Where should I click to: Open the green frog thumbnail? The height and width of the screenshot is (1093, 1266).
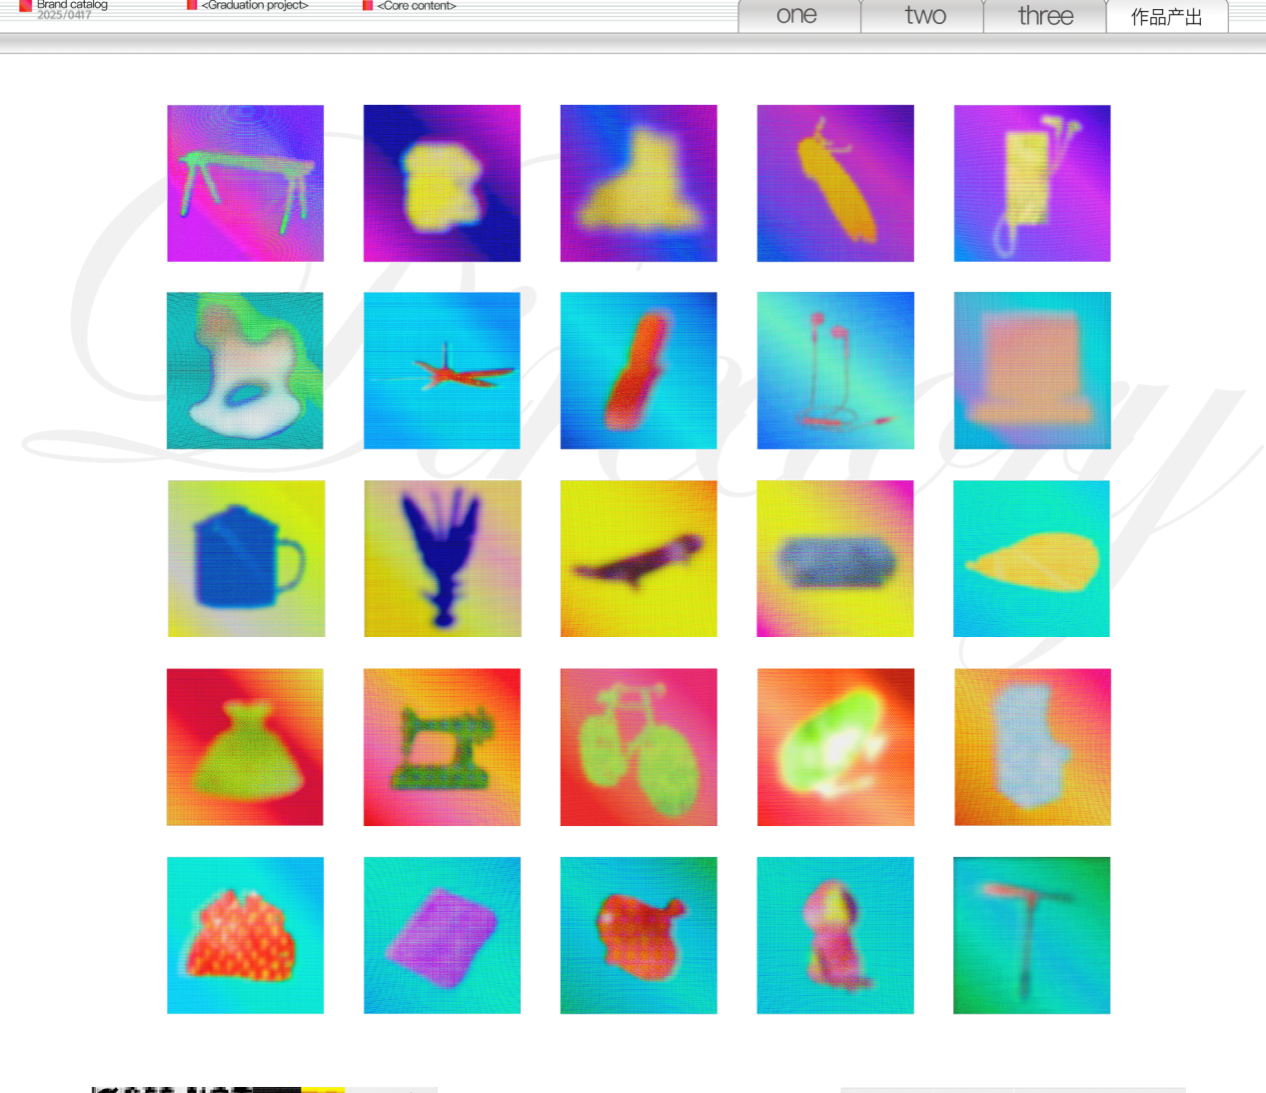835,747
